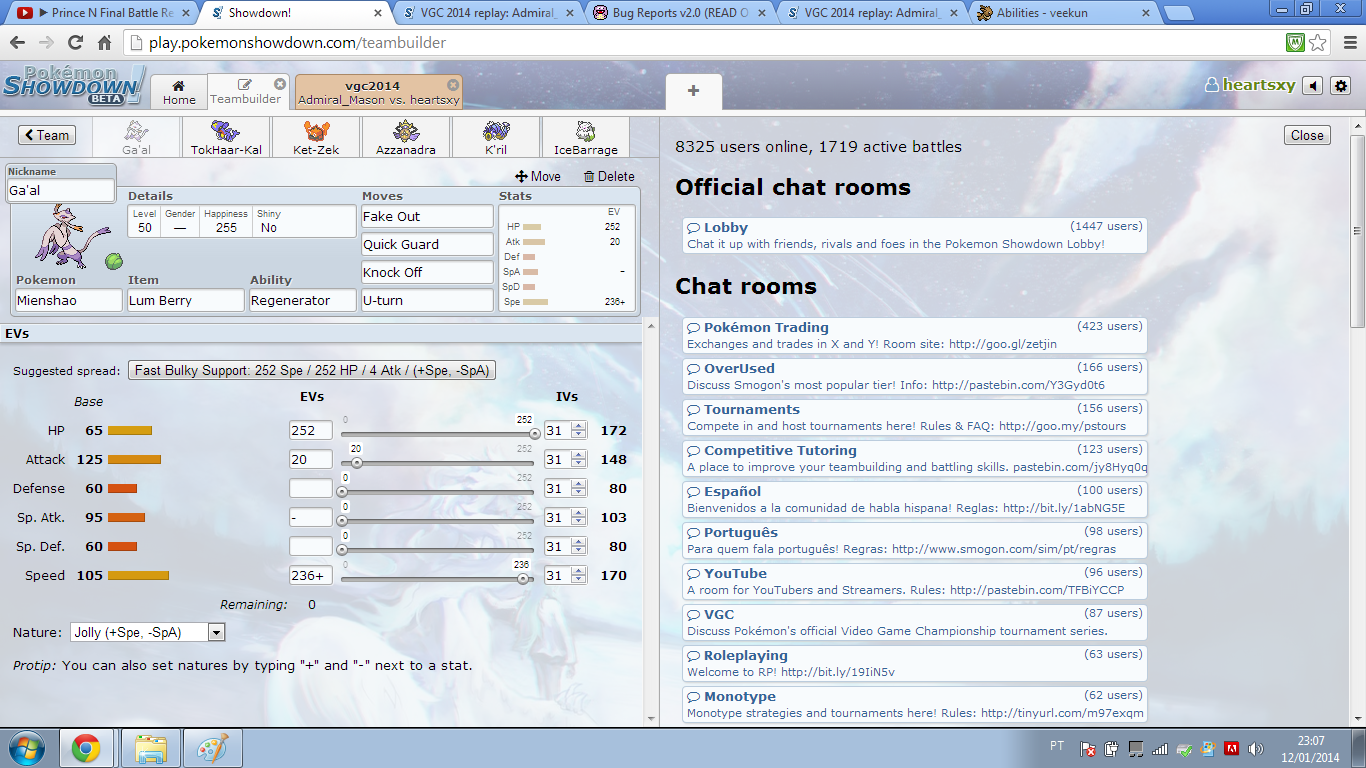Screen dimensions: 1366x768
Task: Bookmark this page with the star icon
Action: [x=1318, y=43]
